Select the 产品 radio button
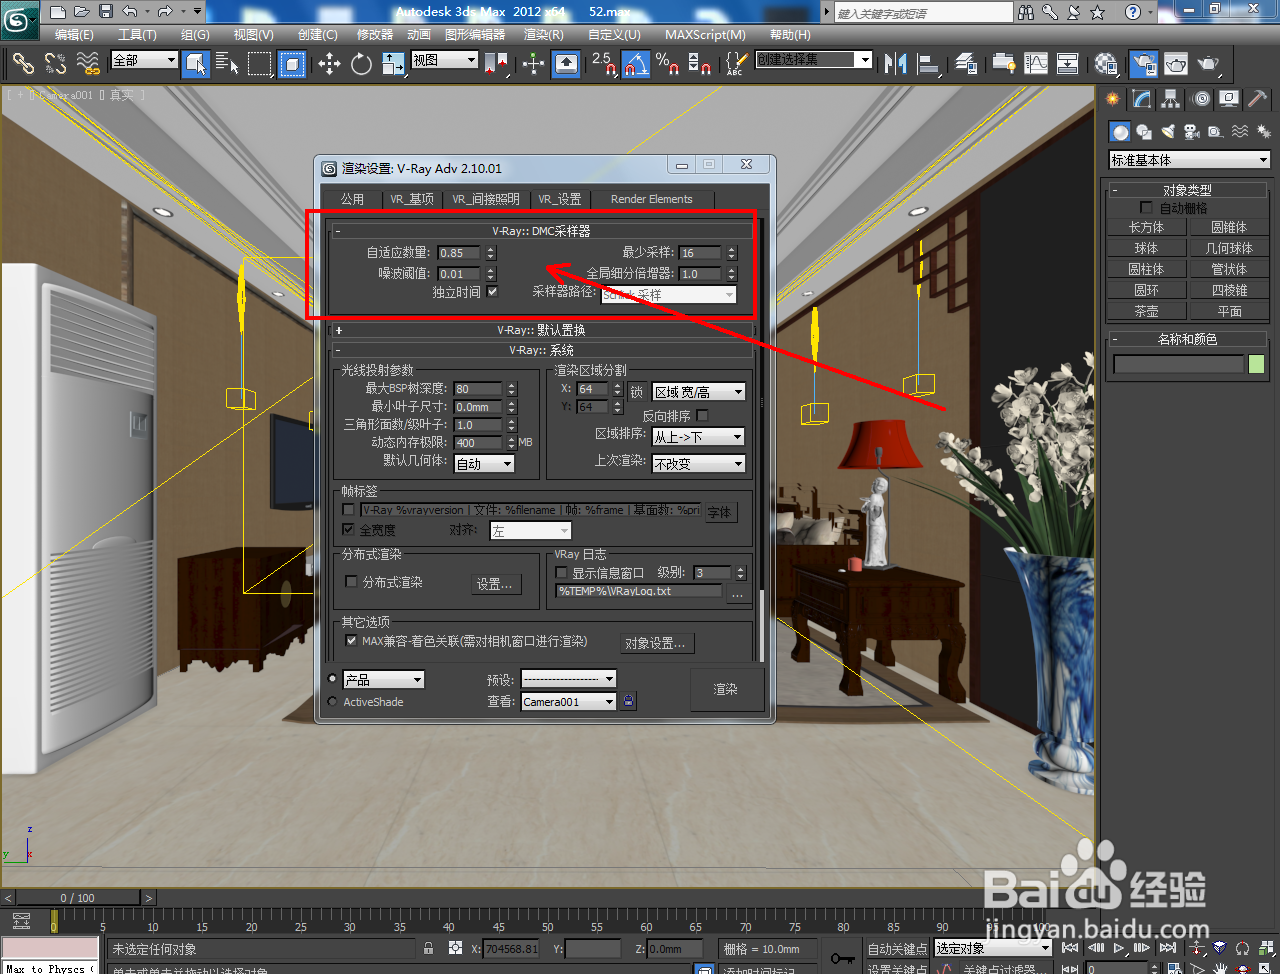 pos(332,678)
